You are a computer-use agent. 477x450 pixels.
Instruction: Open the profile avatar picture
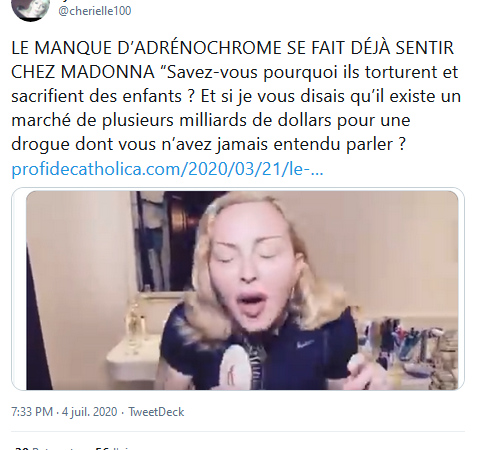[30, 9]
